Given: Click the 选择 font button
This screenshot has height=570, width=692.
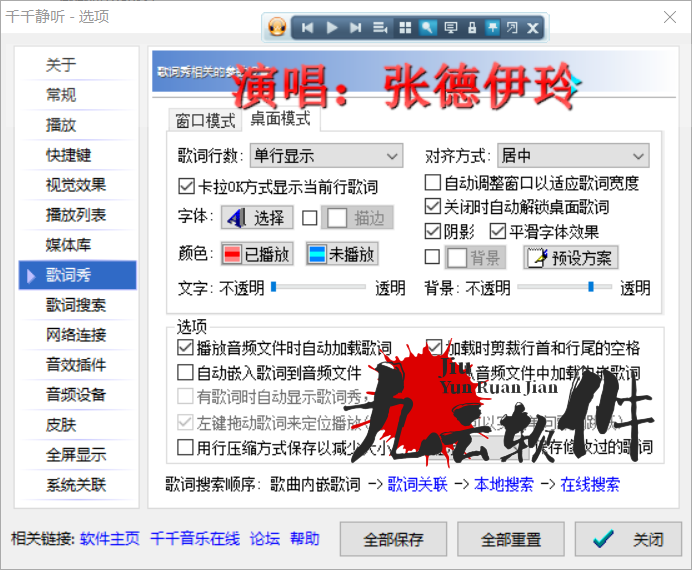Looking at the screenshot, I should pos(257,218).
